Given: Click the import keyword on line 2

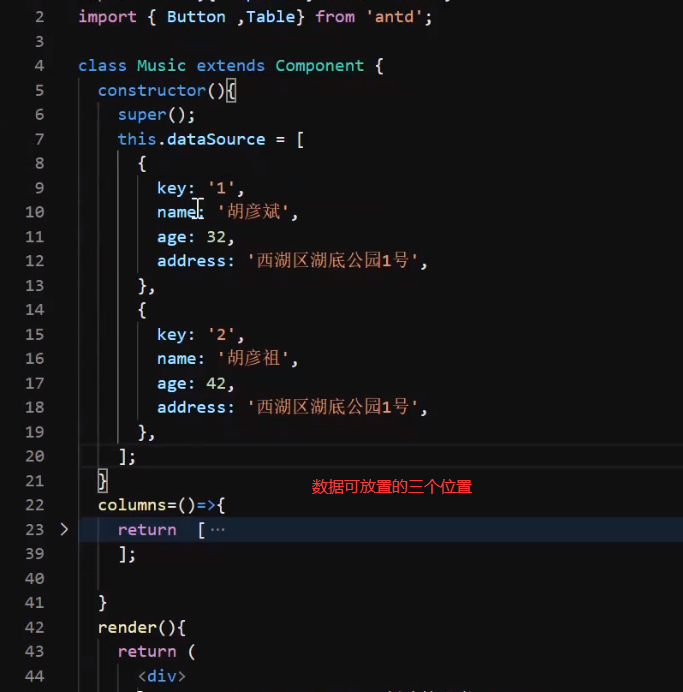Looking at the screenshot, I should pyautogui.click(x=107, y=17).
